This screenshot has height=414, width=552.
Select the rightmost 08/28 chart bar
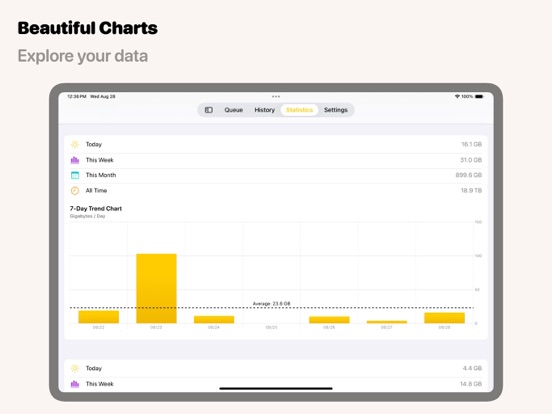[444, 318]
